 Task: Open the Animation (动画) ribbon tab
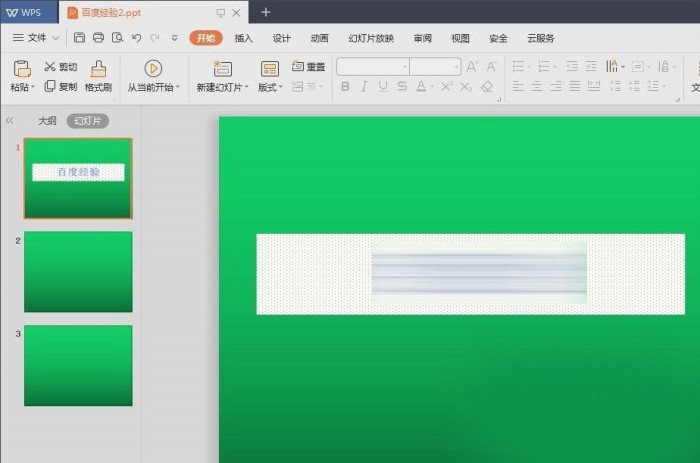(x=319, y=38)
